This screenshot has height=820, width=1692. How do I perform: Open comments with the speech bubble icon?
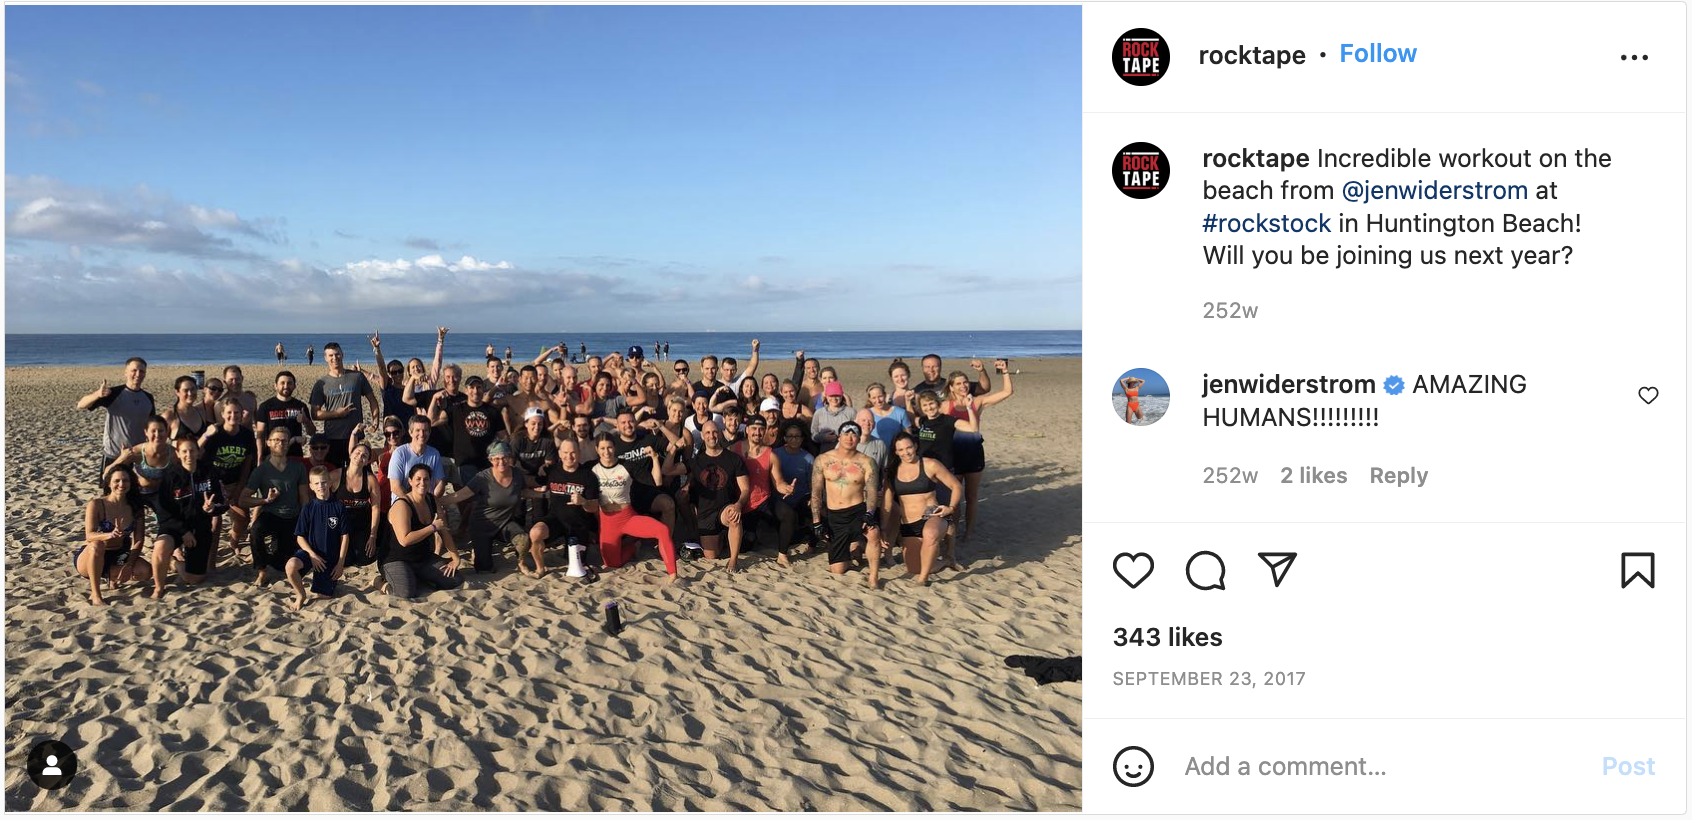coord(1205,570)
